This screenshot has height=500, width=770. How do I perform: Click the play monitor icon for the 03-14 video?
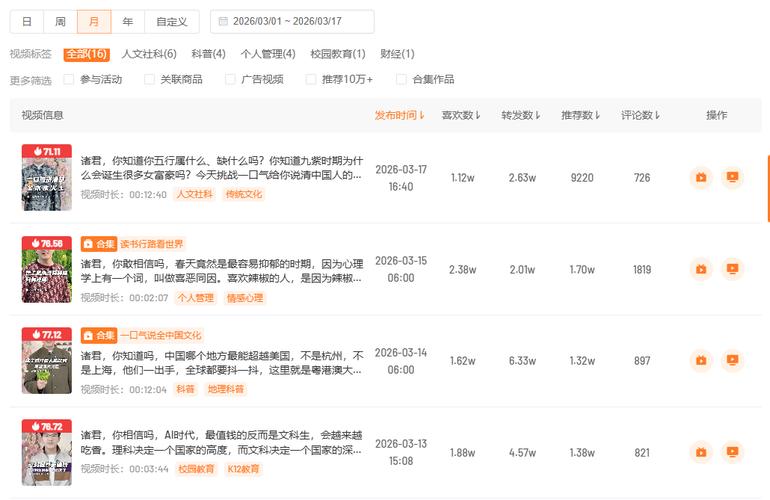(733, 361)
